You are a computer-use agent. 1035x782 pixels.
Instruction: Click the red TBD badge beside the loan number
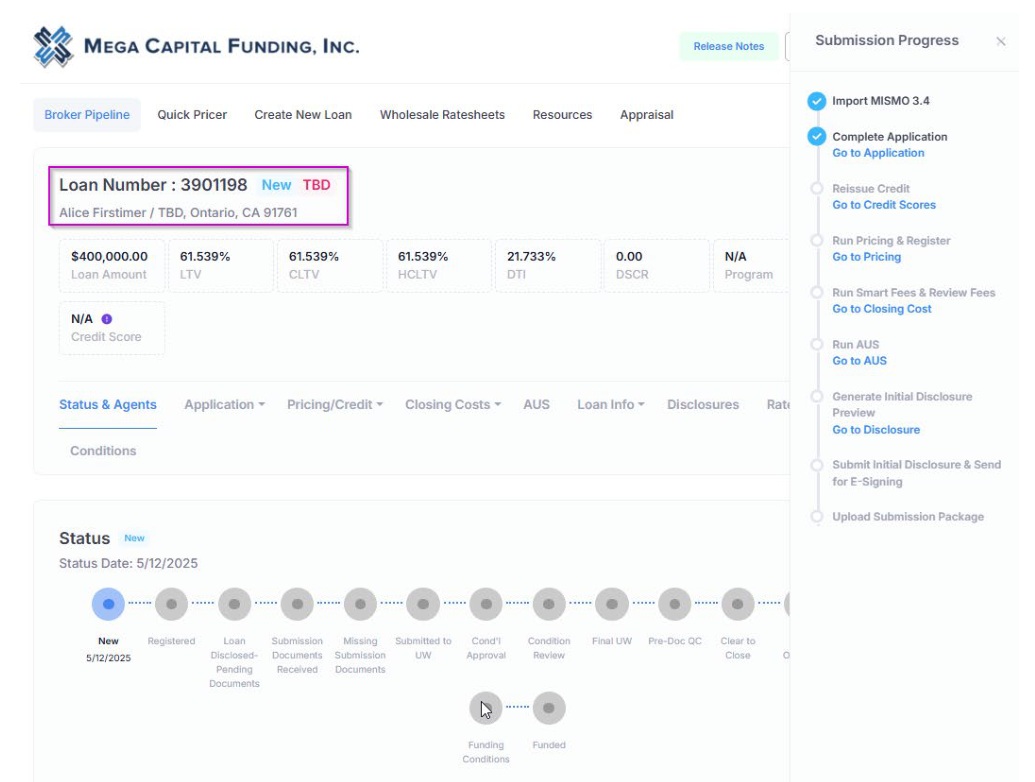[x=316, y=185]
